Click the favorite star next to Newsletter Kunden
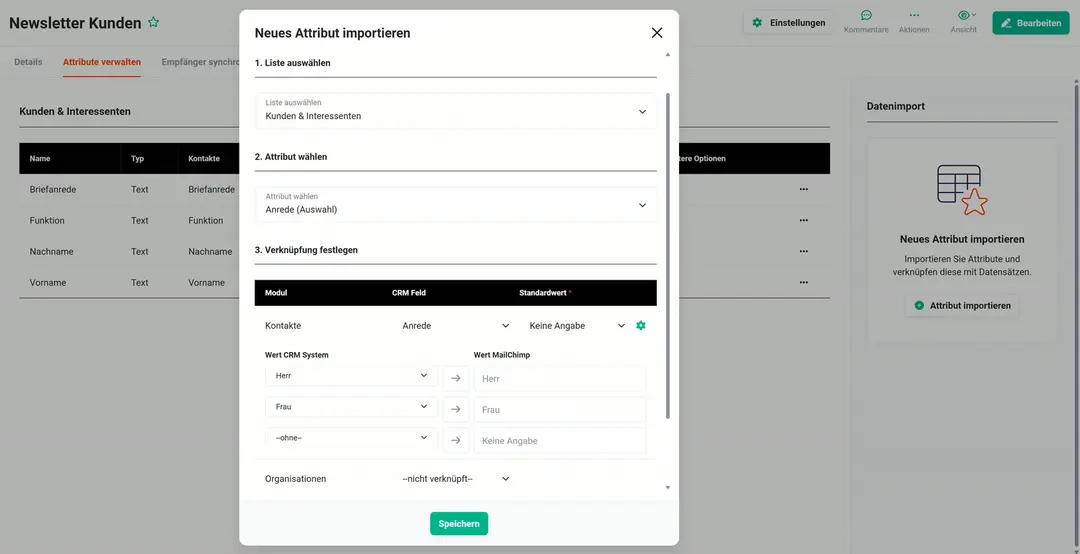This screenshot has width=1080, height=554. [153, 23]
